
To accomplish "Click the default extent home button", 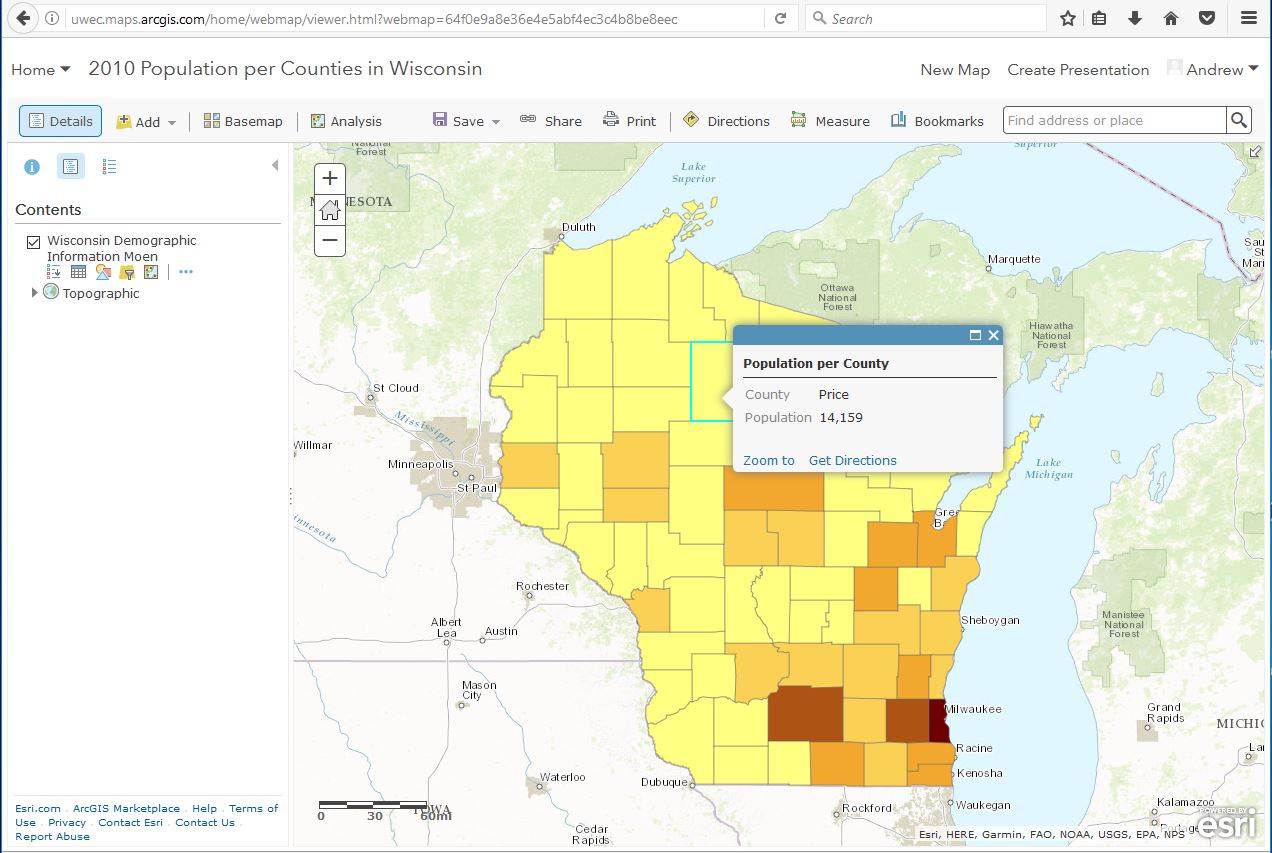I will click(x=330, y=210).
